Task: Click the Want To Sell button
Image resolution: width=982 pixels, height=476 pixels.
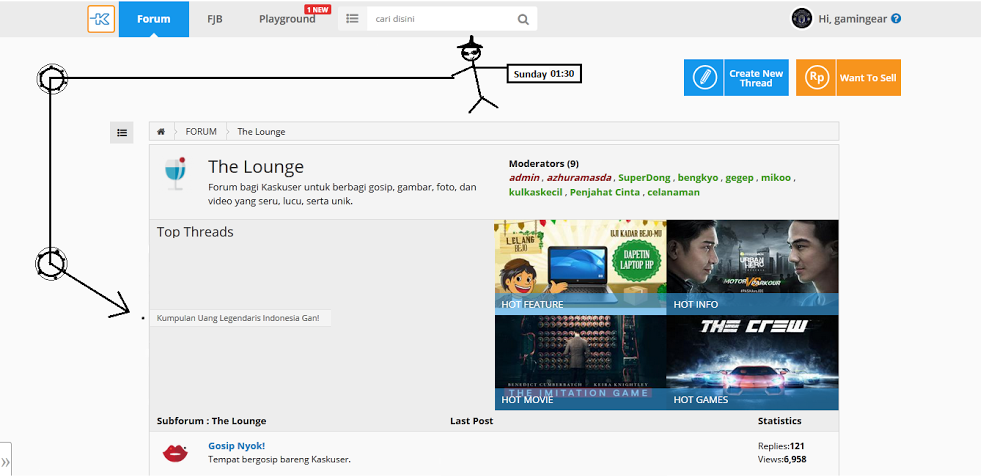Action: click(x=849, y=78)
